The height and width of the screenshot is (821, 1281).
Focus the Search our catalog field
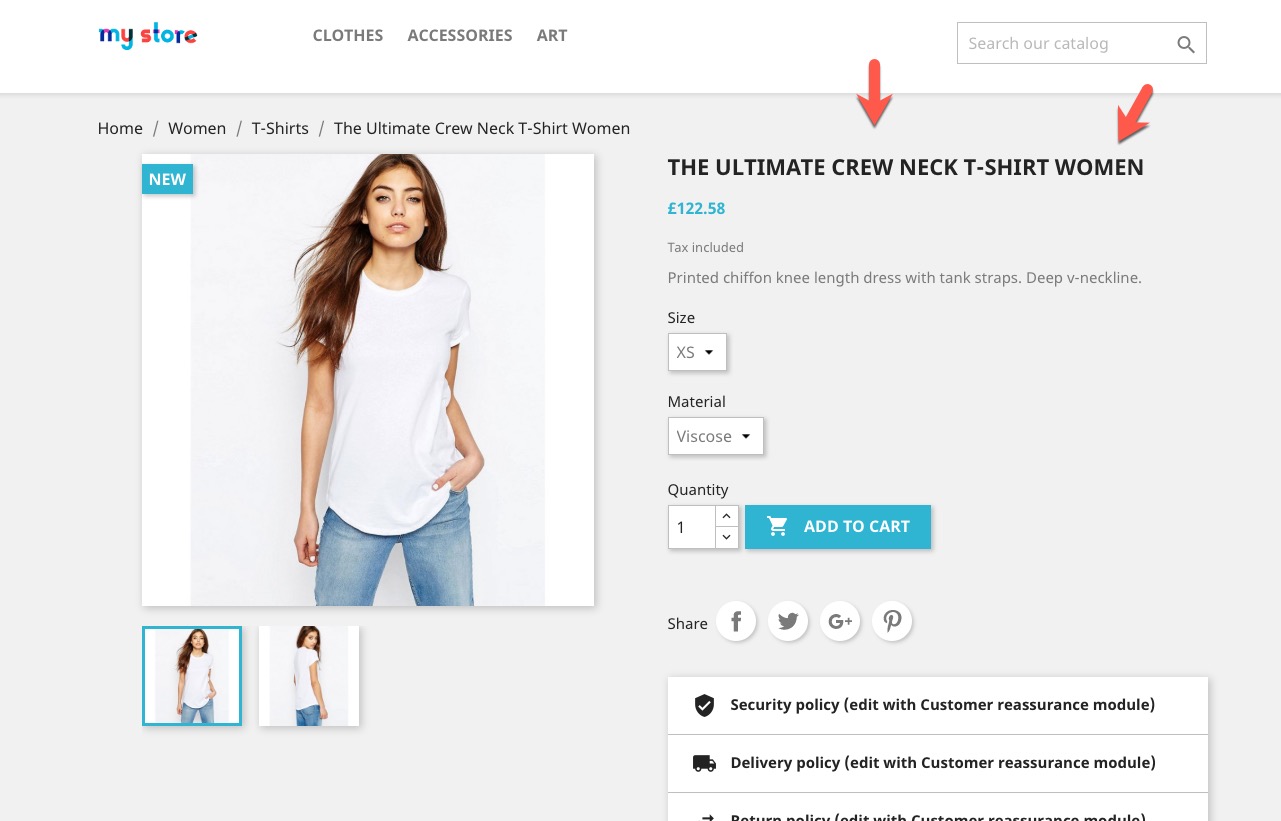(x=1065, y=44)
